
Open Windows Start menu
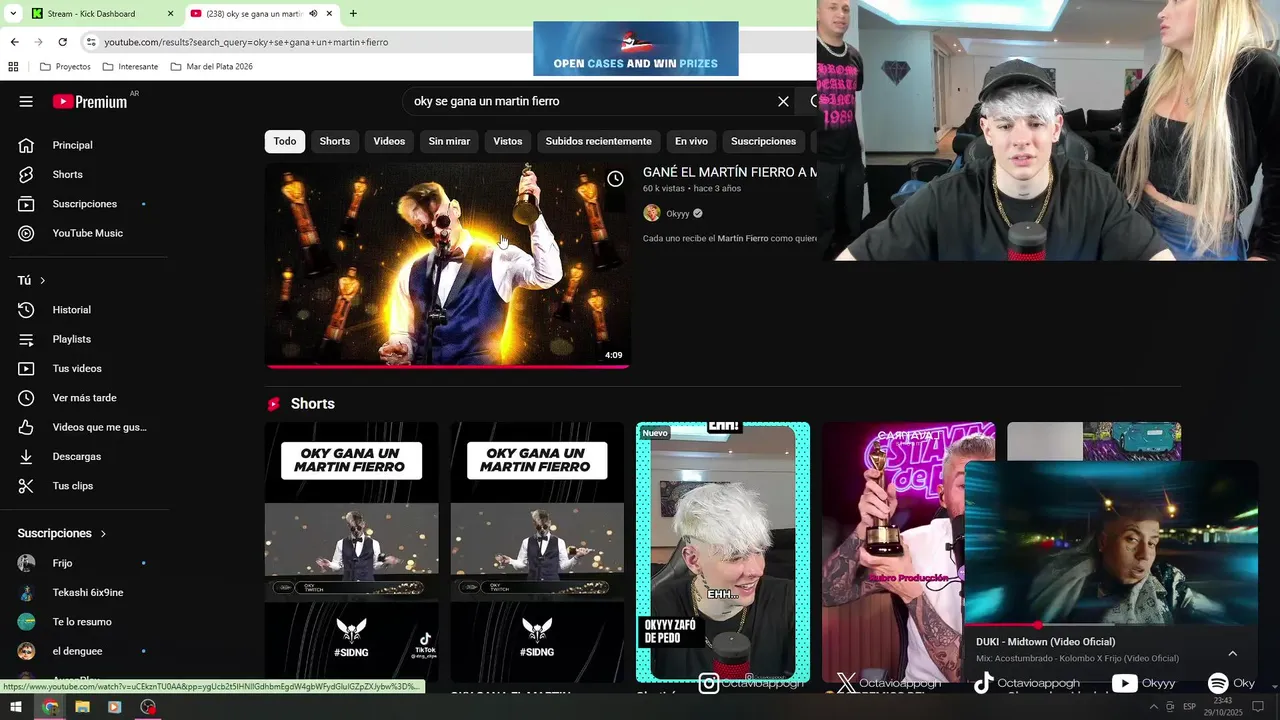pos(15,707)
